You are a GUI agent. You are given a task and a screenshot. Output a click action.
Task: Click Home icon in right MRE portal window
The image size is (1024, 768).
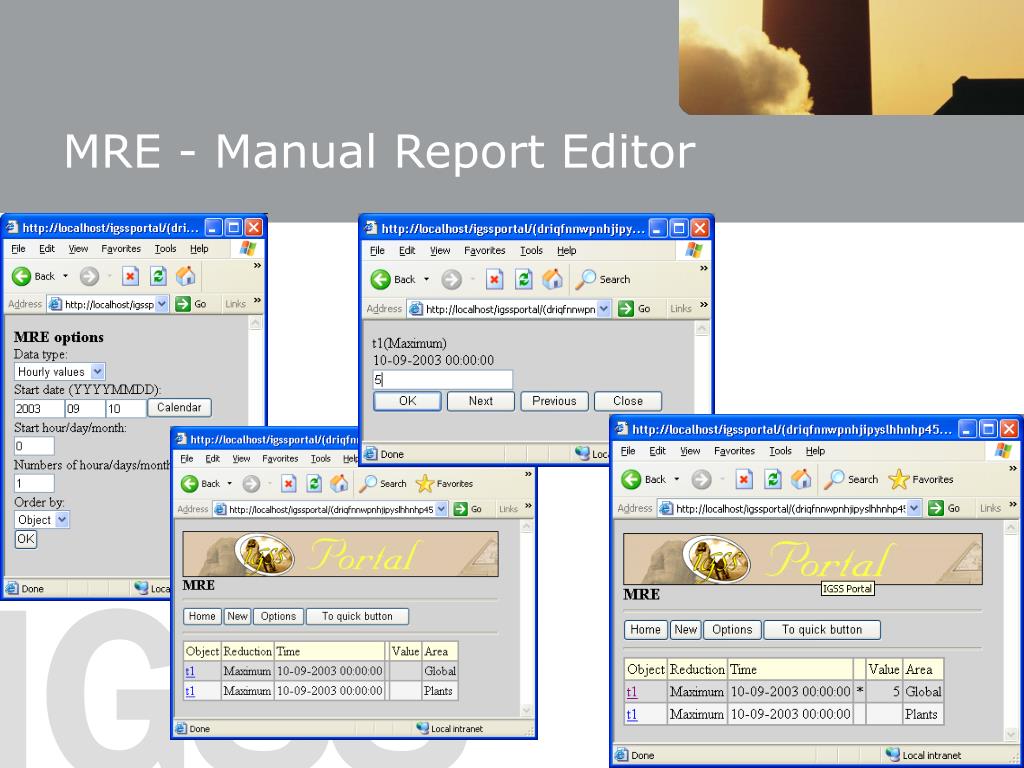tap(801, 479)
